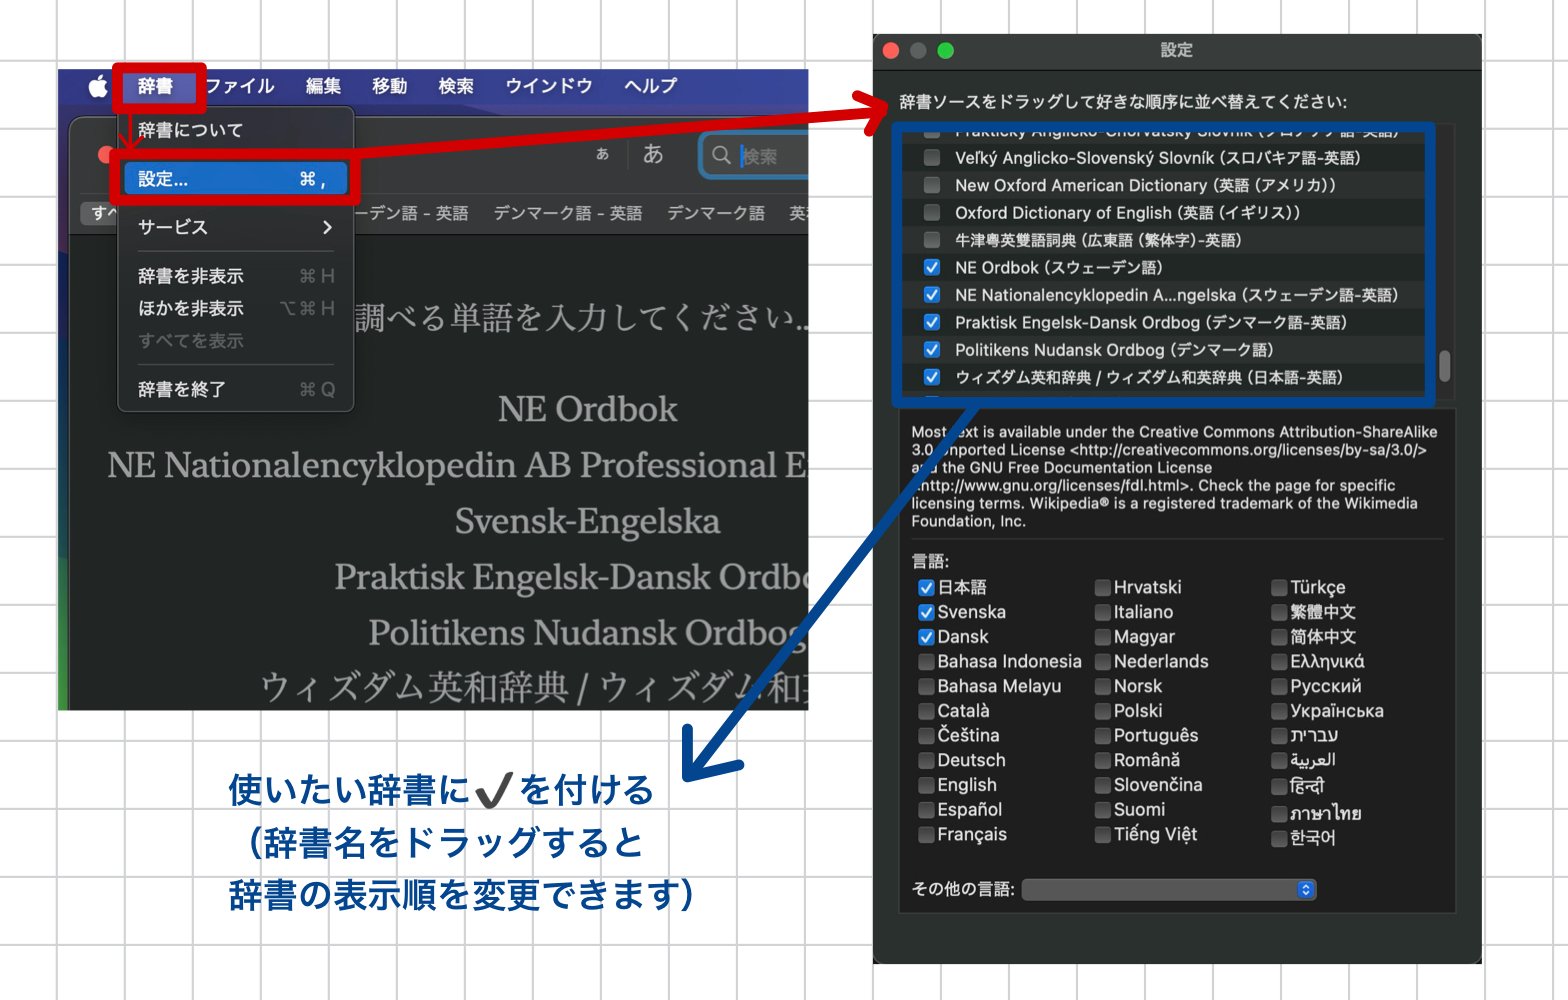Viewport: 1568px width, 1000px height.
Task: Check Deutsch language checkbox
Action: click(926, 761)
